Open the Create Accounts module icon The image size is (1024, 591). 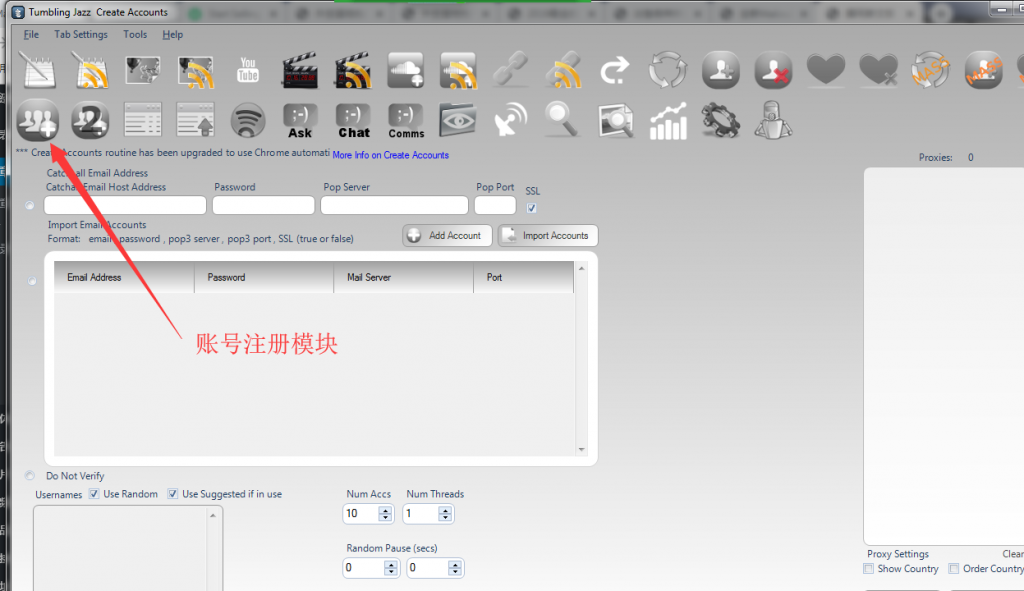(38, 120)
